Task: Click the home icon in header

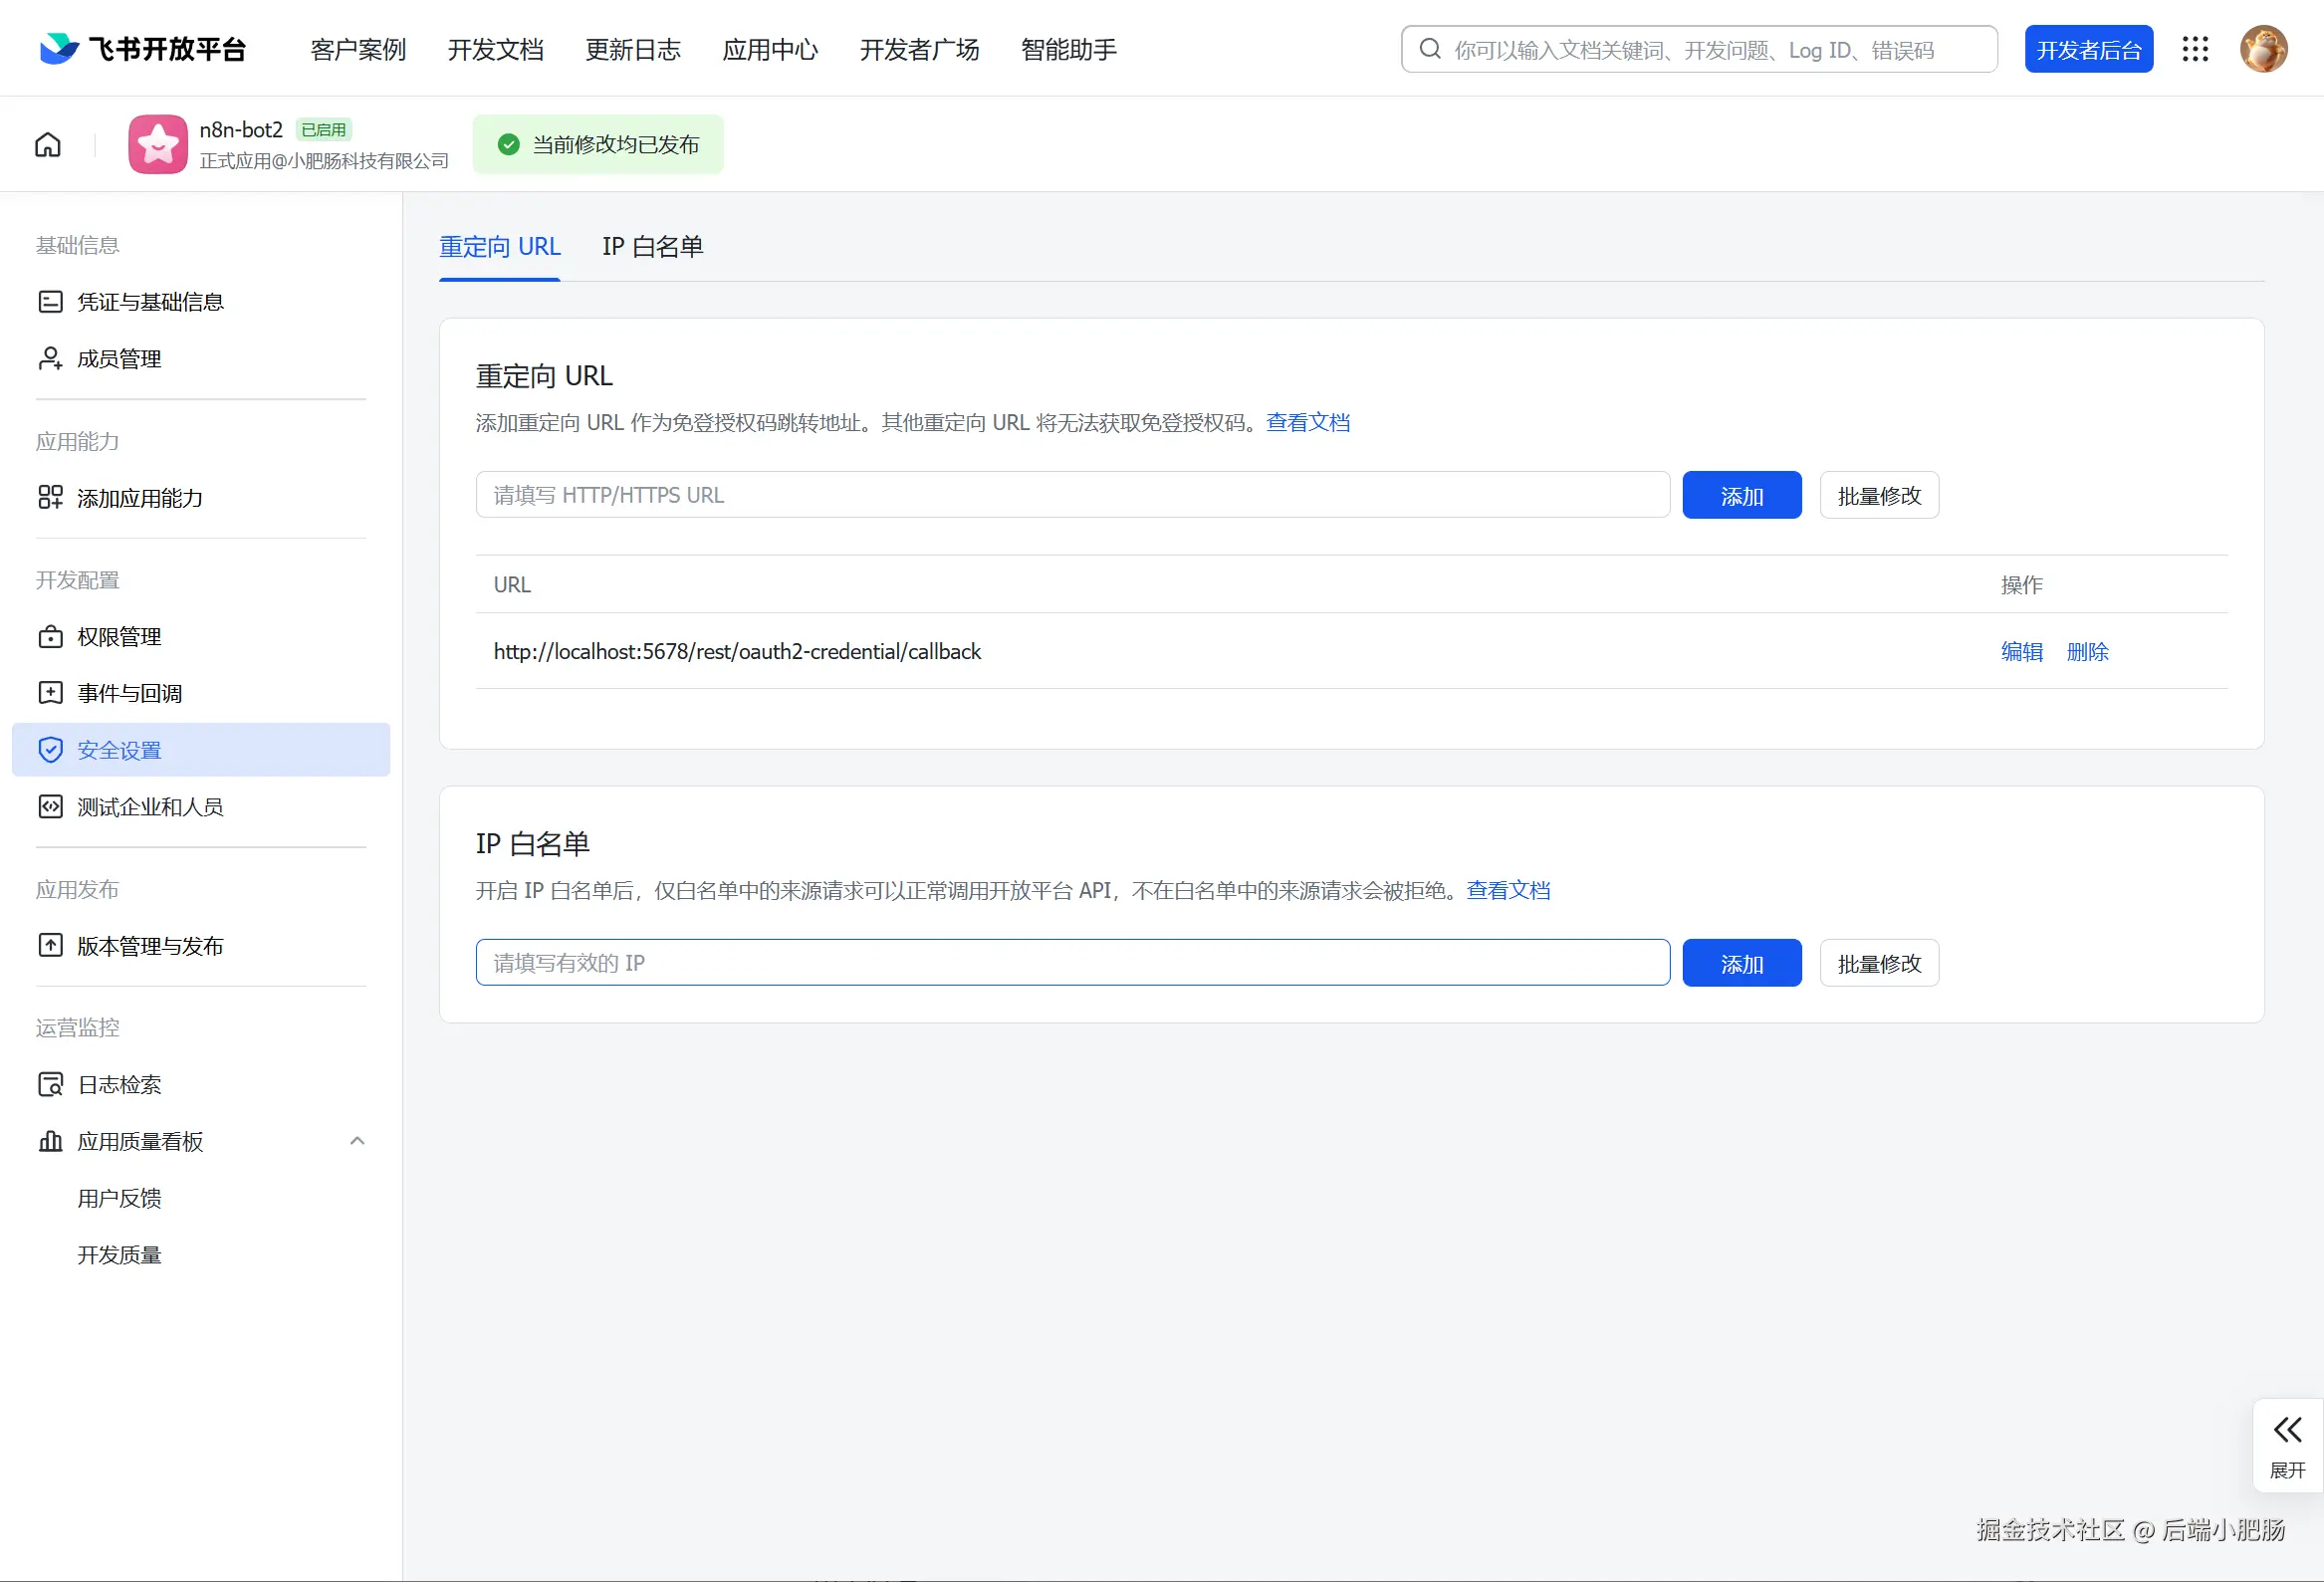Action: (47, 145)
